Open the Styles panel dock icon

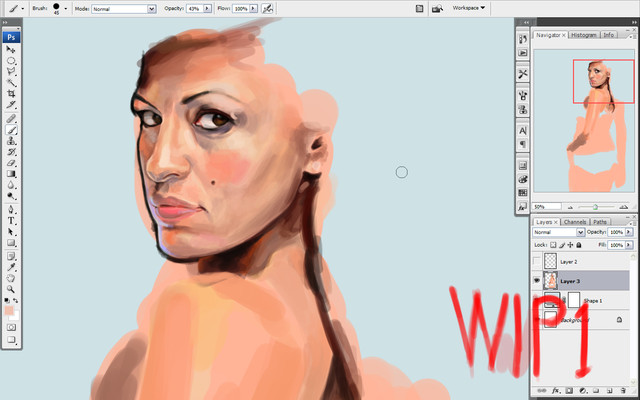pyautogui.click(x=522, y=206)
